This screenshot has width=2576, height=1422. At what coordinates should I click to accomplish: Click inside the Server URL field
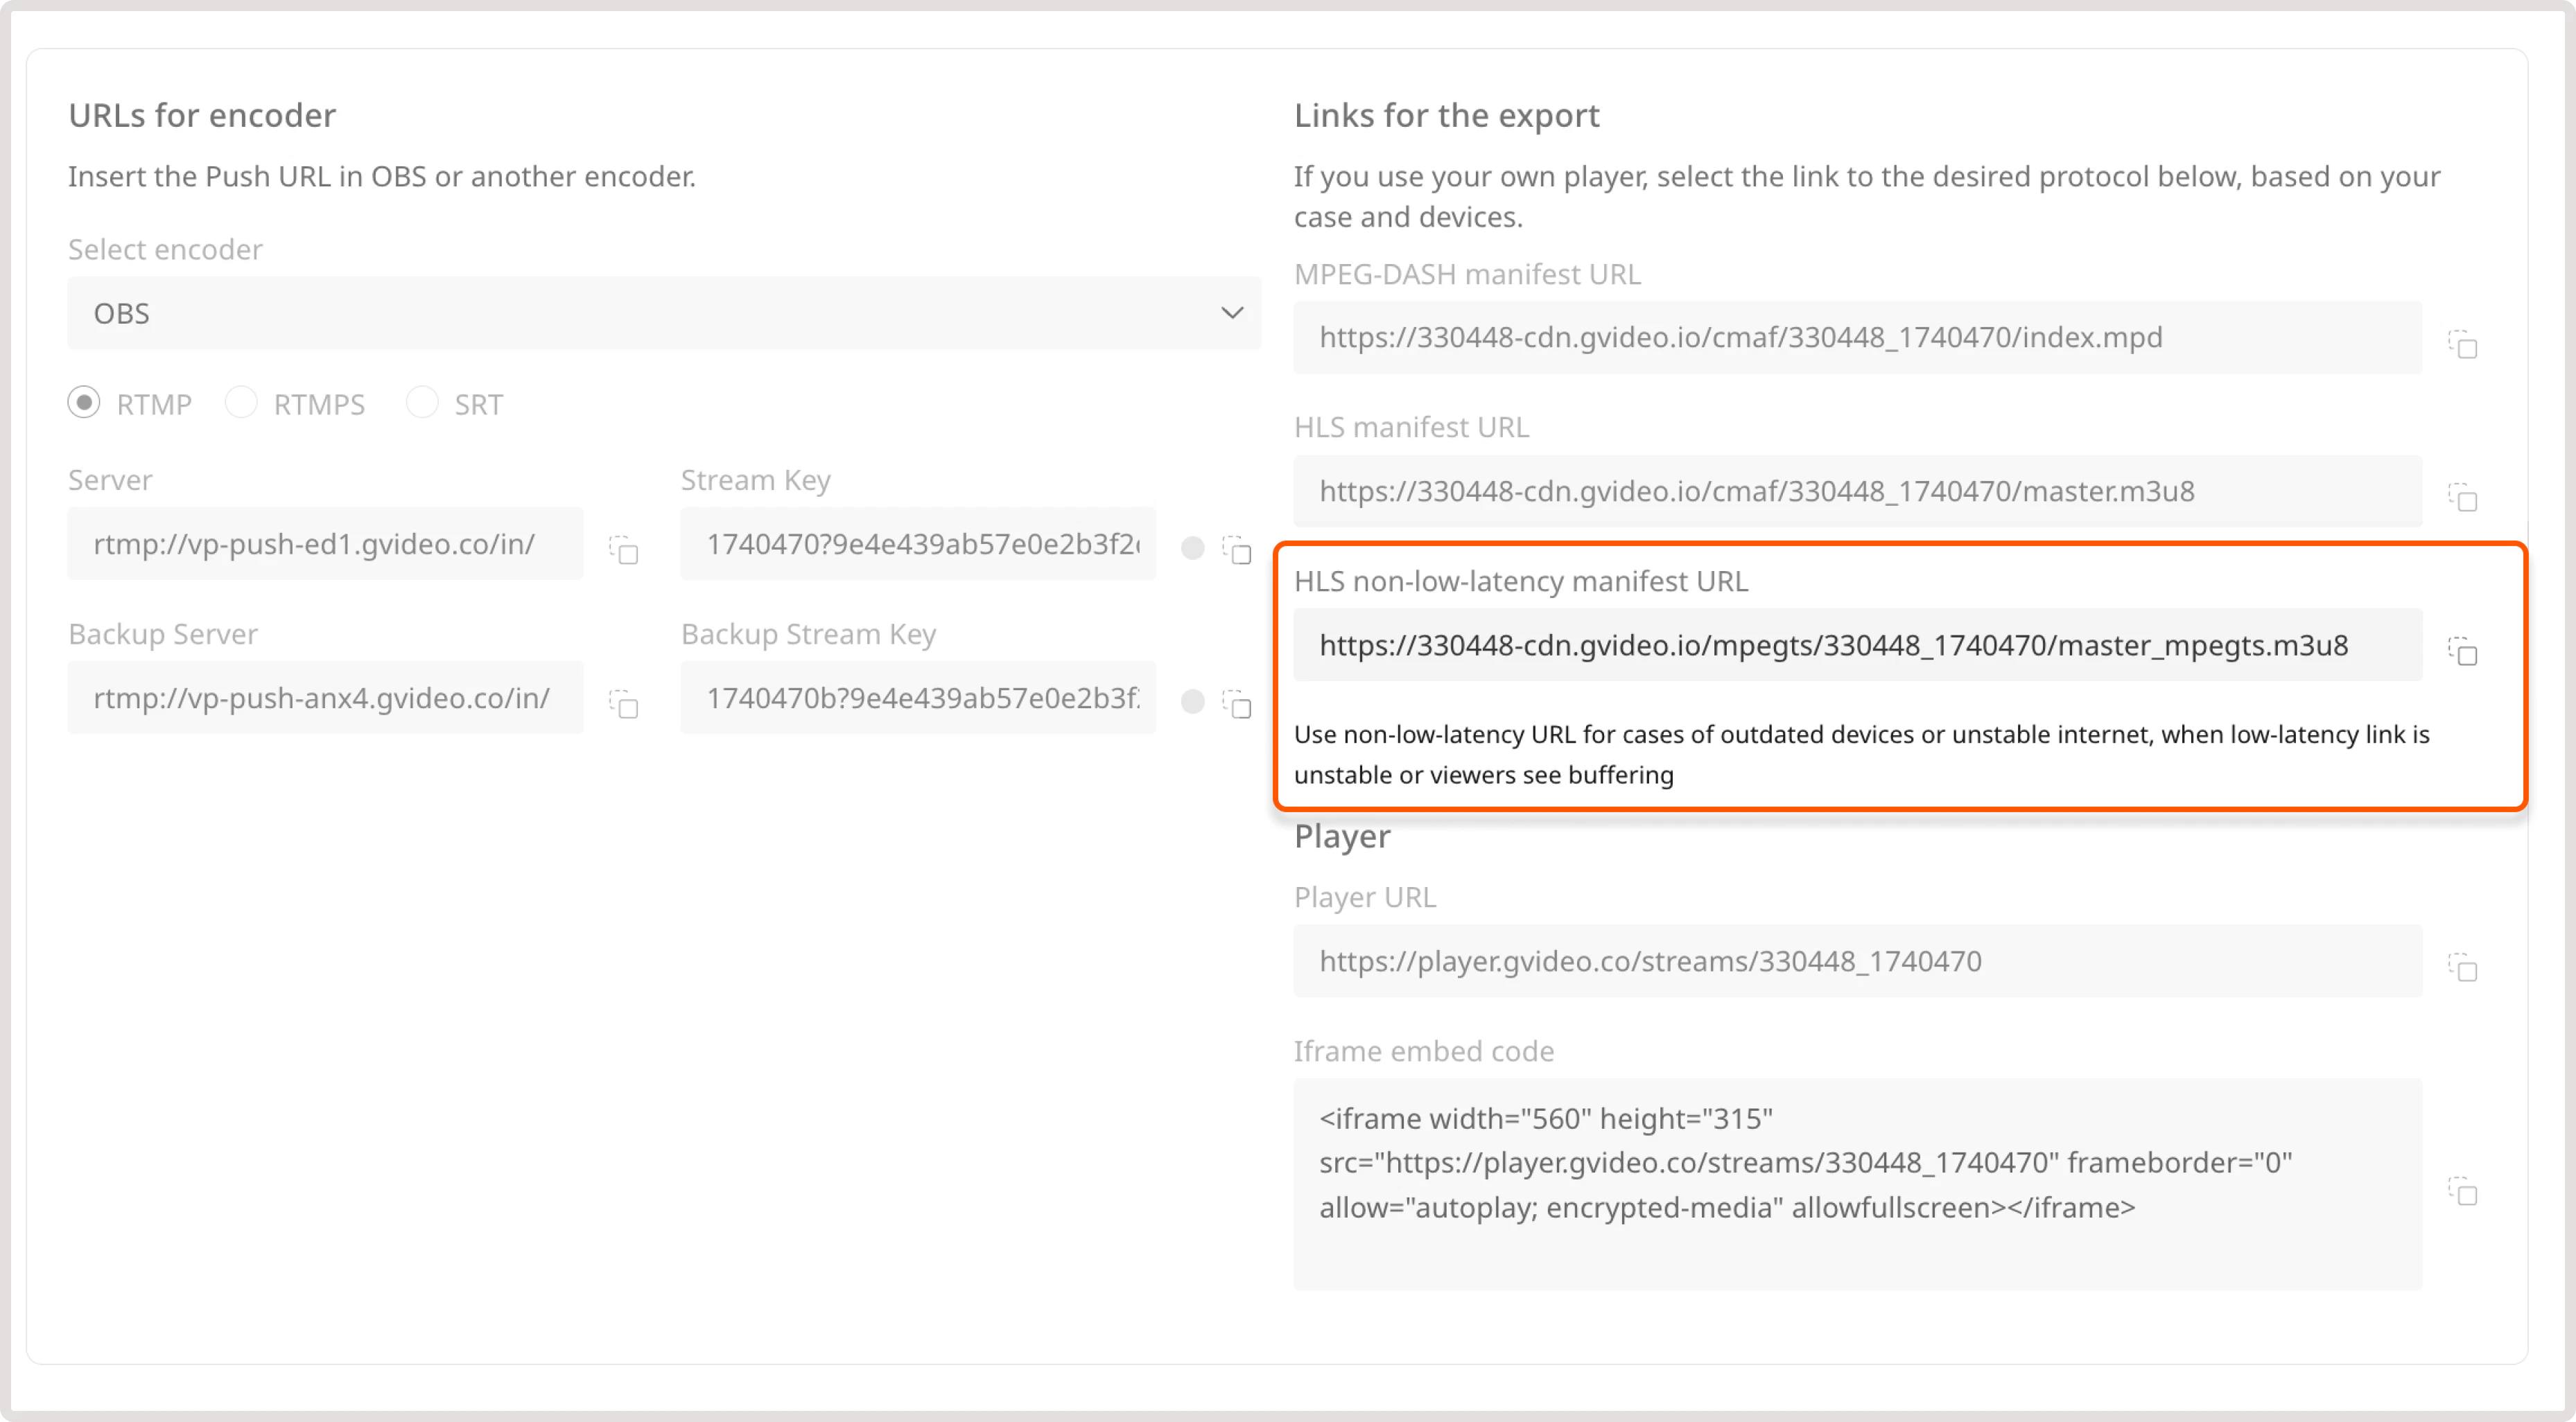(x=325, y=543)
